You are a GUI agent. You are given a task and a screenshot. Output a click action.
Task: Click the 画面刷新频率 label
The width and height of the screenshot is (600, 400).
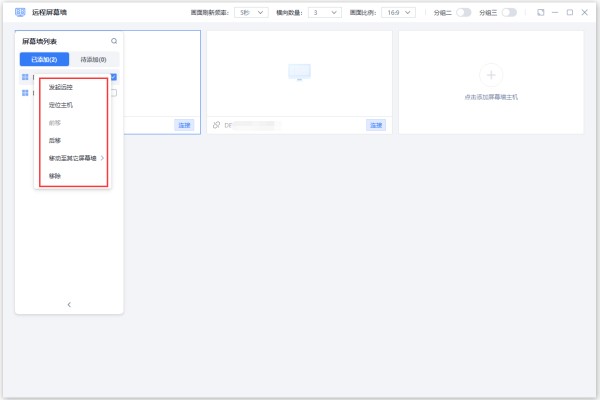point(210,13)
